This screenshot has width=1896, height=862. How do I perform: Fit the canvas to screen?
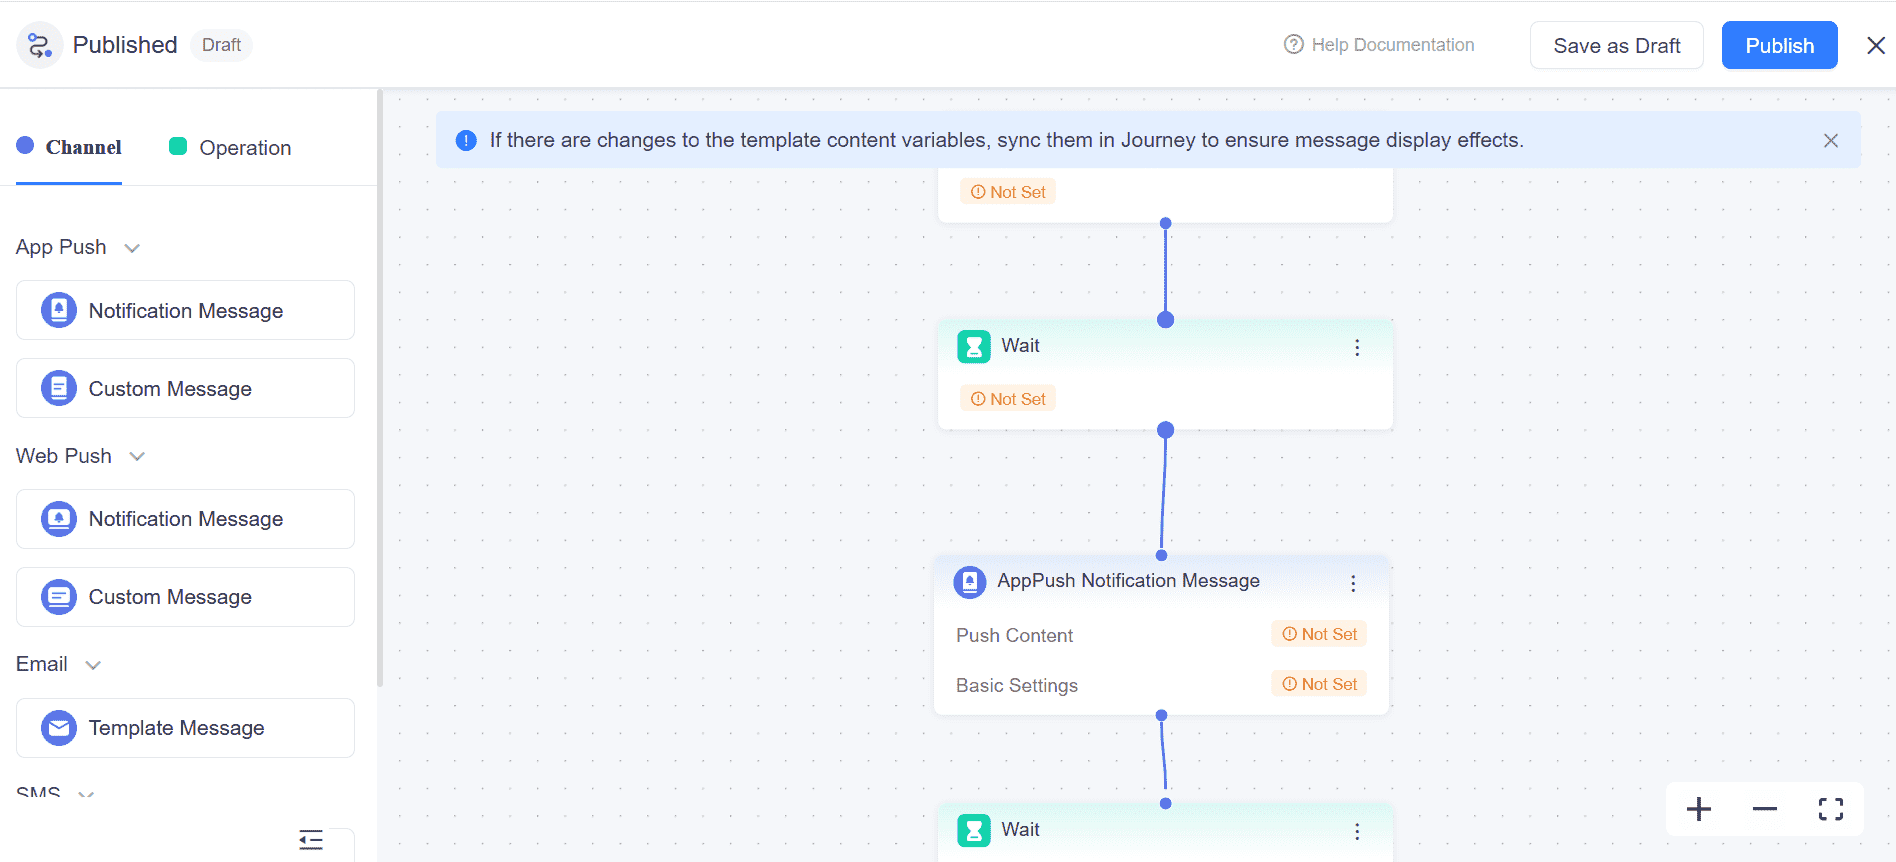click(x=1831, y=809)
